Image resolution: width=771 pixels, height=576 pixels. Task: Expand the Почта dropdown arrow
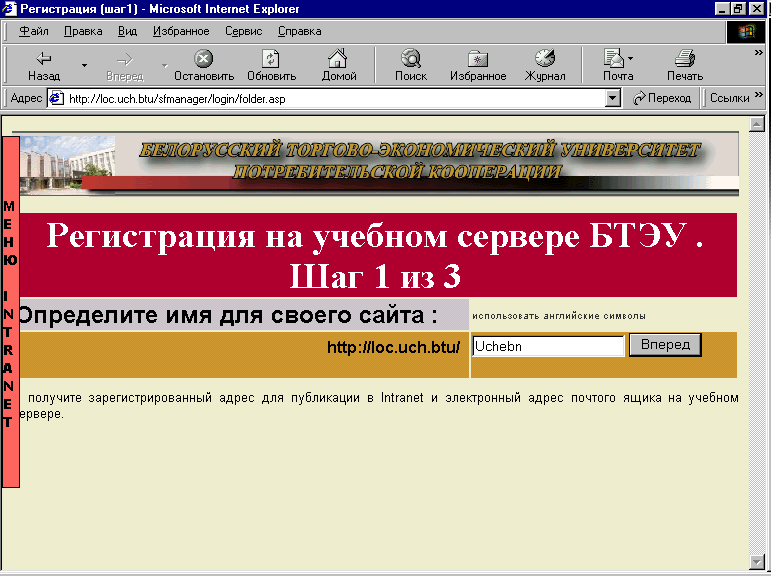631,59
